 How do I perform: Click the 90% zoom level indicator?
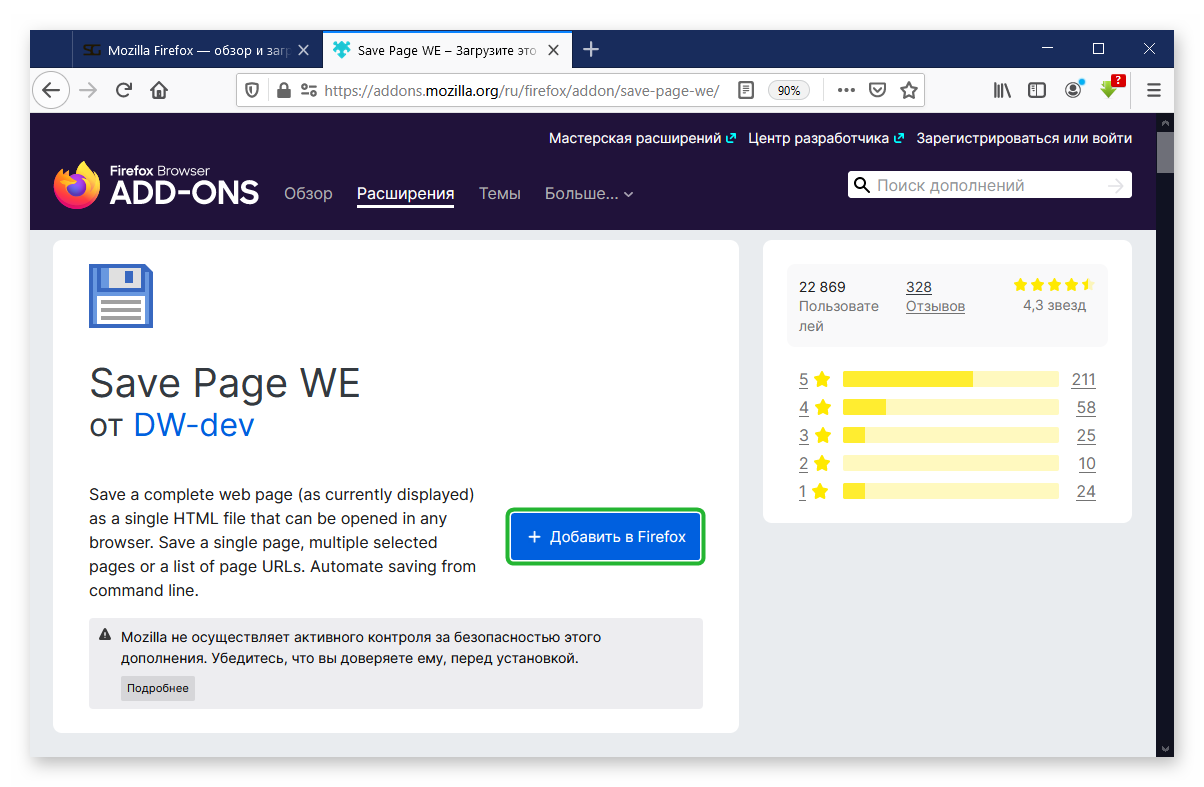click(789, 90)
